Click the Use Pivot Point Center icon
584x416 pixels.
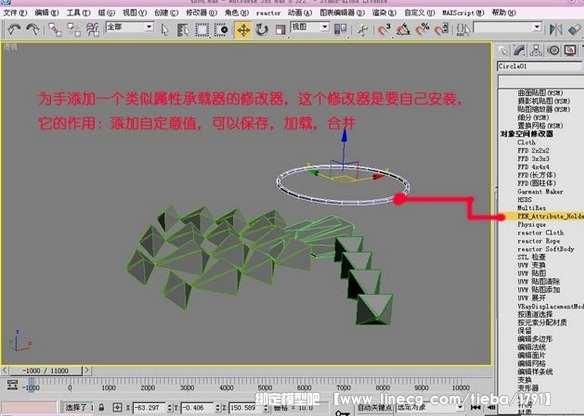tap(340, 30)
